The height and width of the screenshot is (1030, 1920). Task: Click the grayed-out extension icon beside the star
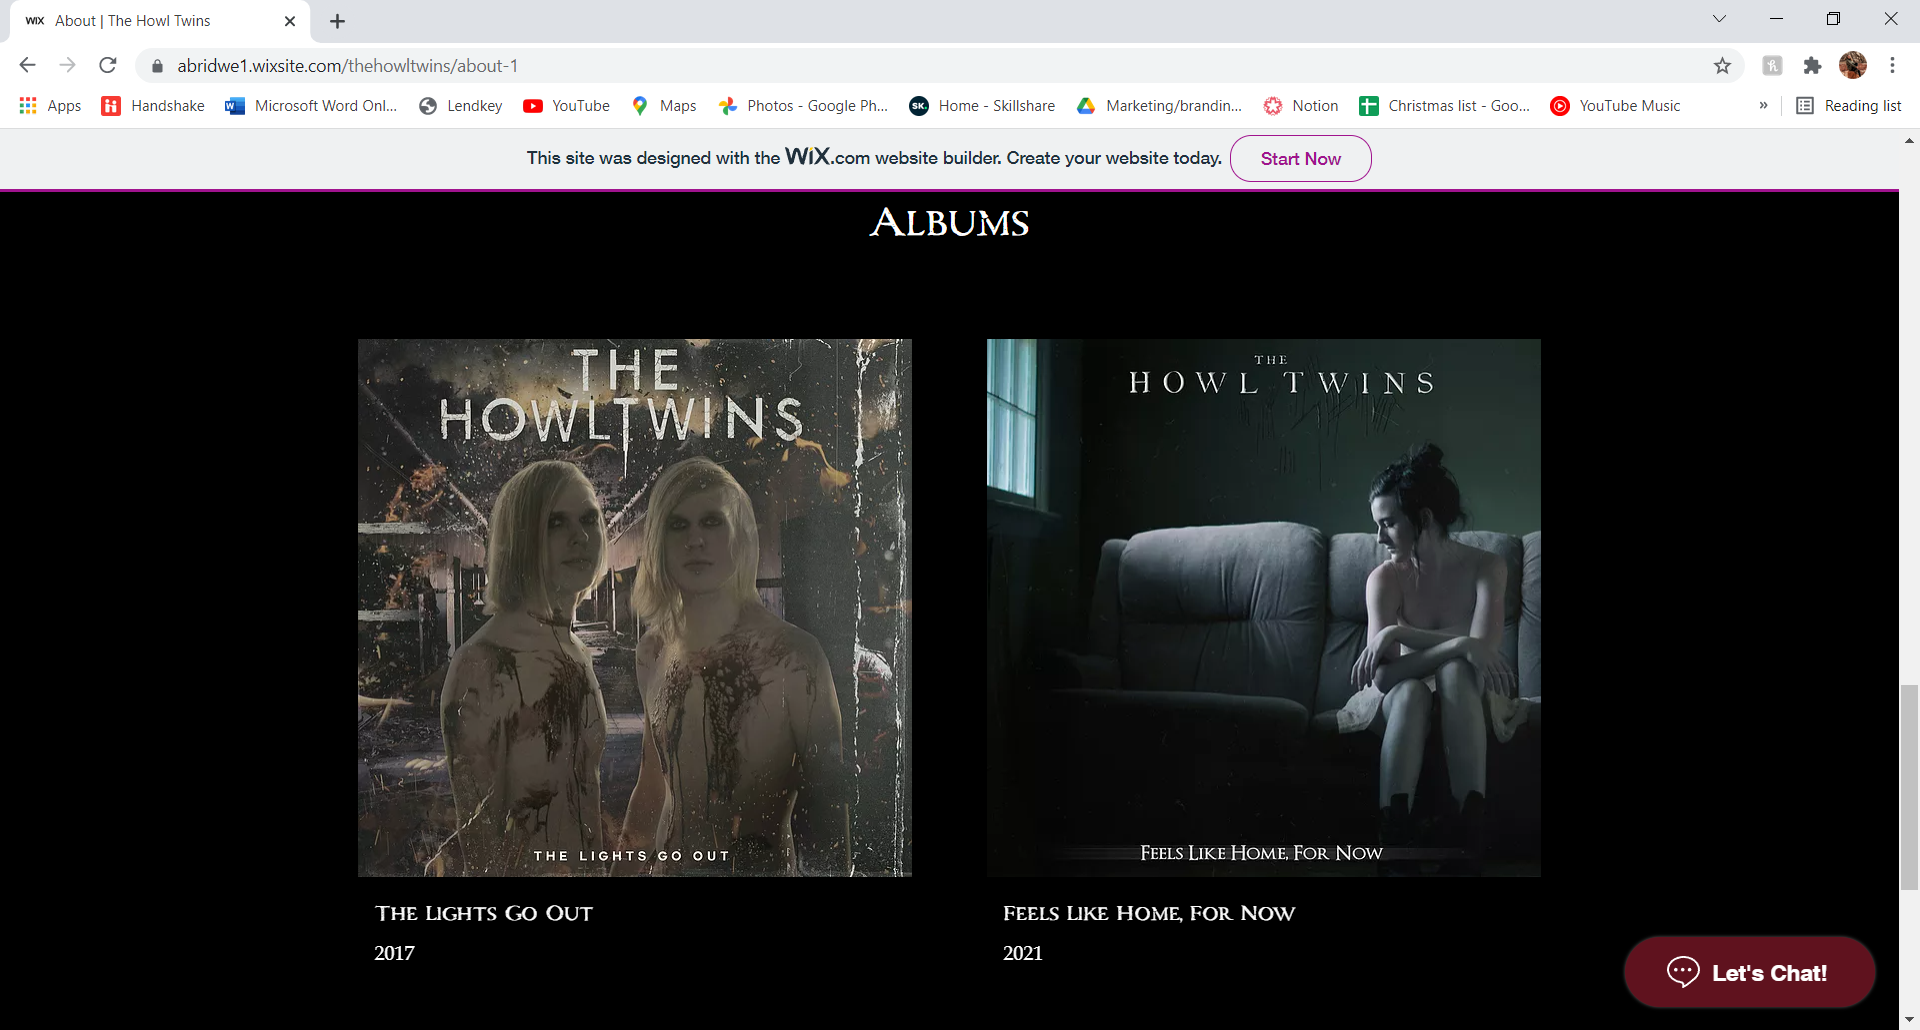(1772, 66)
